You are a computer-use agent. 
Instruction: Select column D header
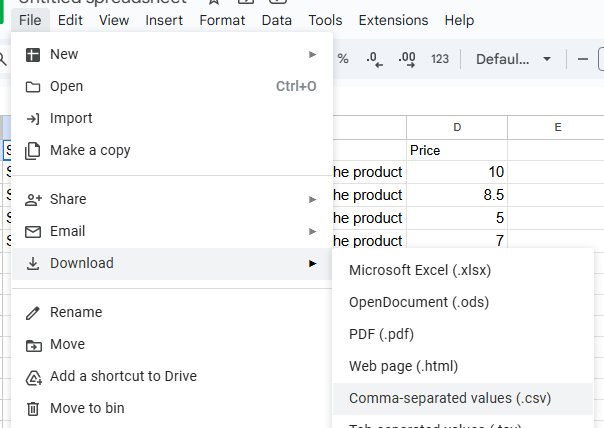coord(457,127)
